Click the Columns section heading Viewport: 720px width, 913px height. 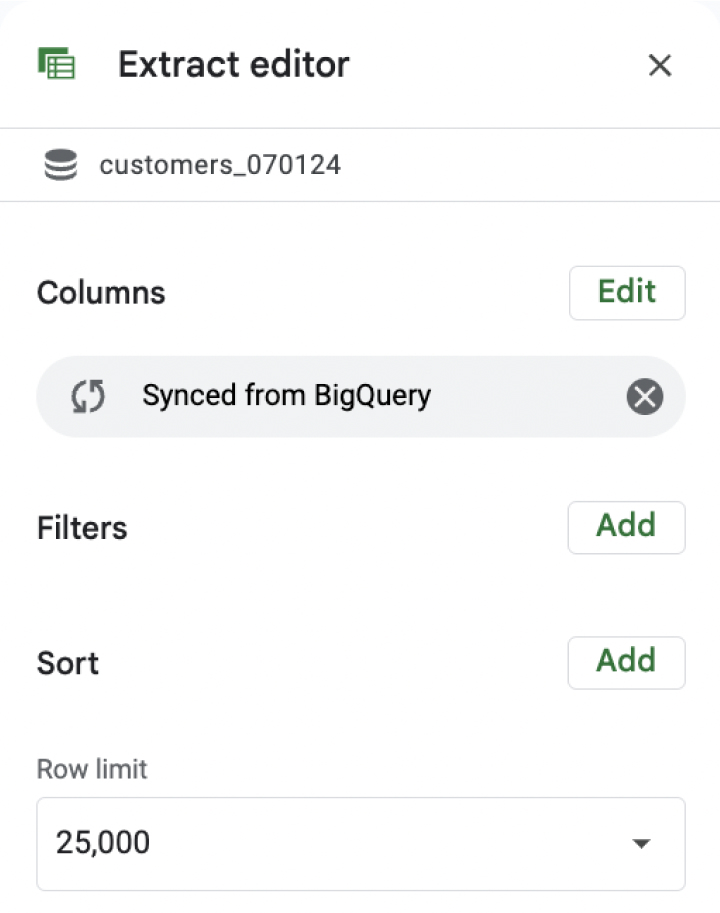pyautogui.click(x=101, y=292)
